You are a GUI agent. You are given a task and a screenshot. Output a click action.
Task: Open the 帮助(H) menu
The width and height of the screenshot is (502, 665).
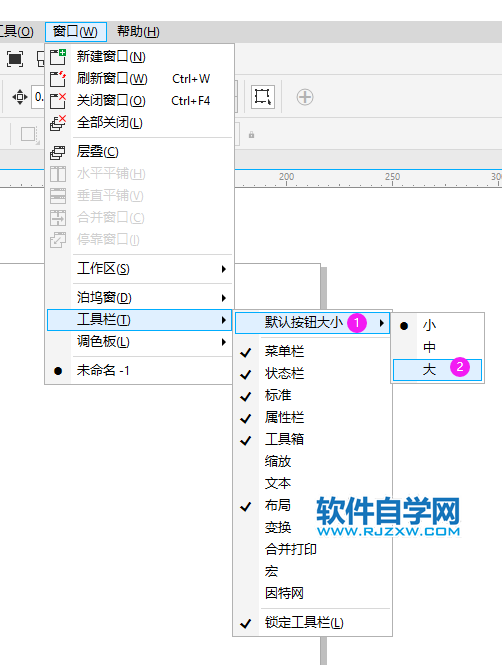tap(138, 31)
